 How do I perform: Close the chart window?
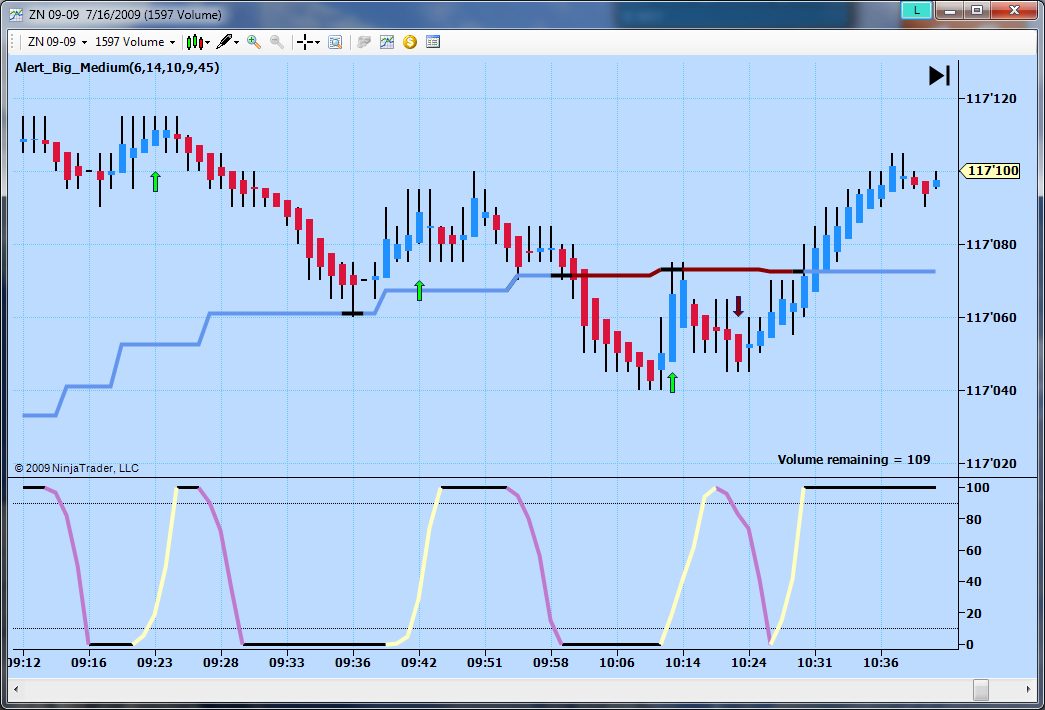click(x=1014, y=10)
